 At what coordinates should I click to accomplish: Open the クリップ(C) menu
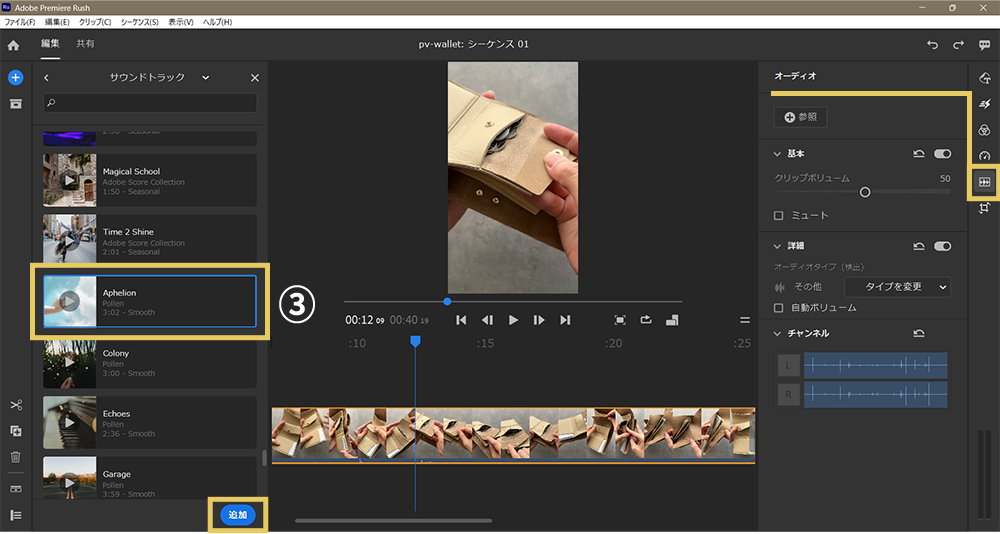tap(95, 22)
